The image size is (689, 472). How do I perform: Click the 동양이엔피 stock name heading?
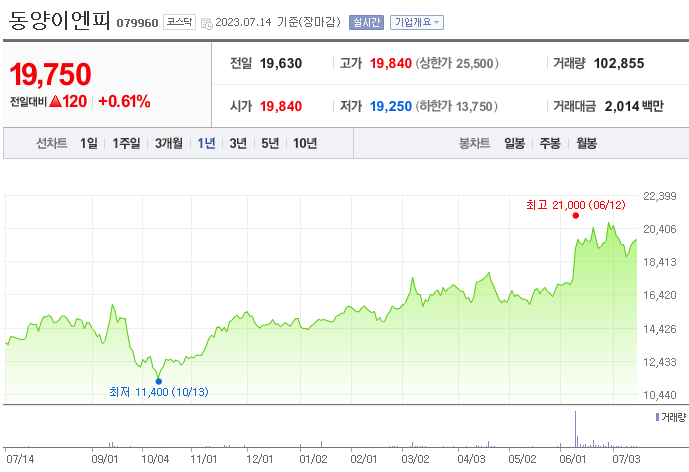click(x=59, y=21)
